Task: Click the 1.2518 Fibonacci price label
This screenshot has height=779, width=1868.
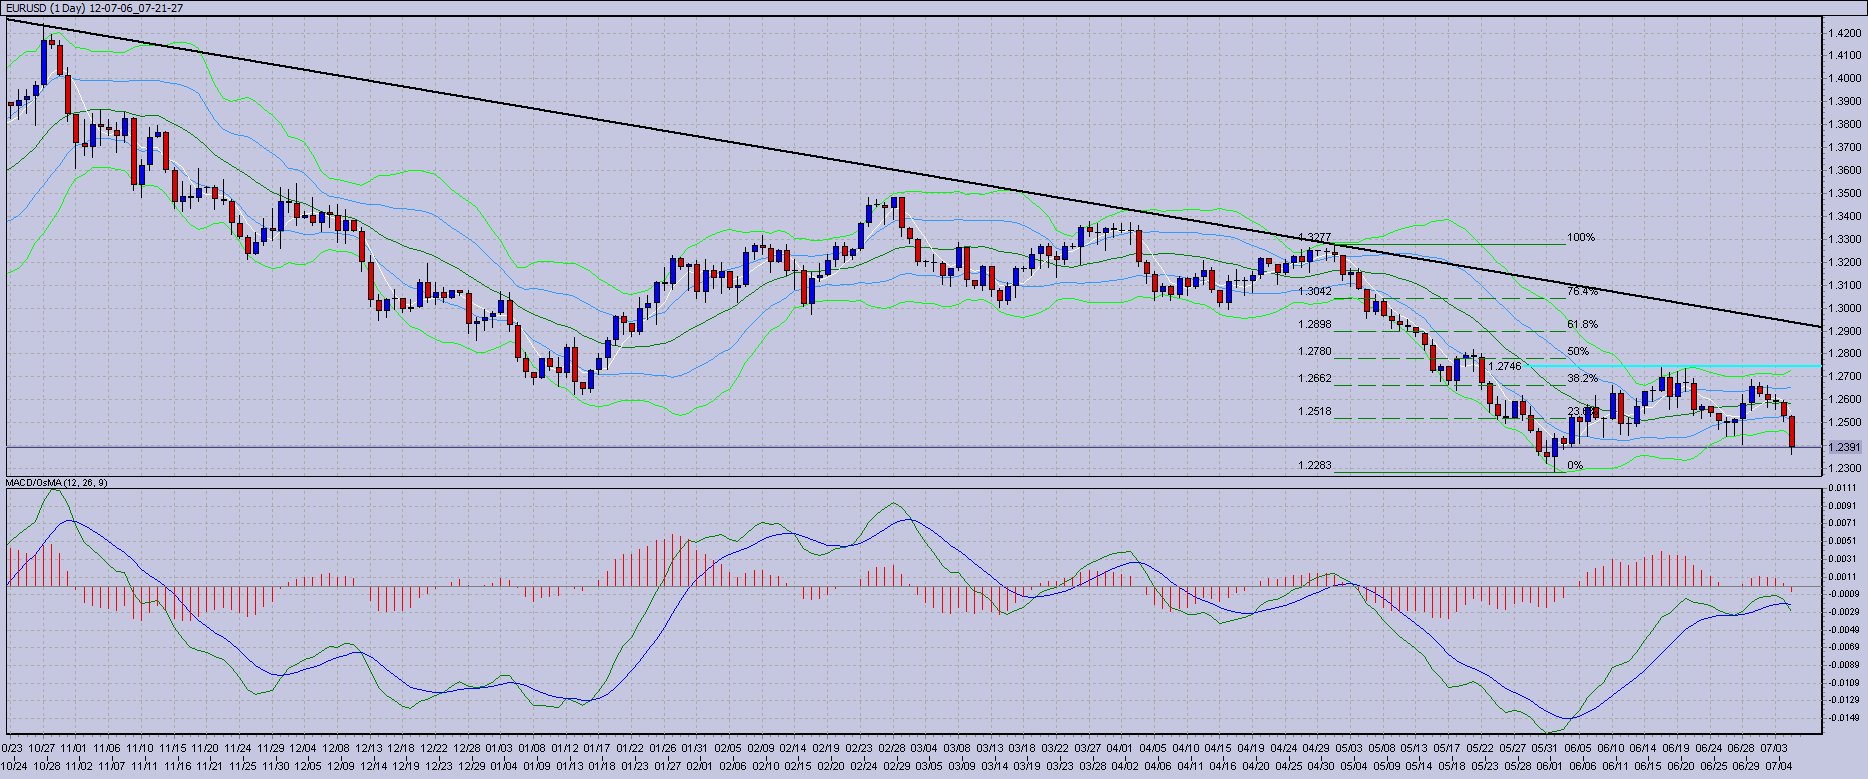Action: pos(1314,412)
